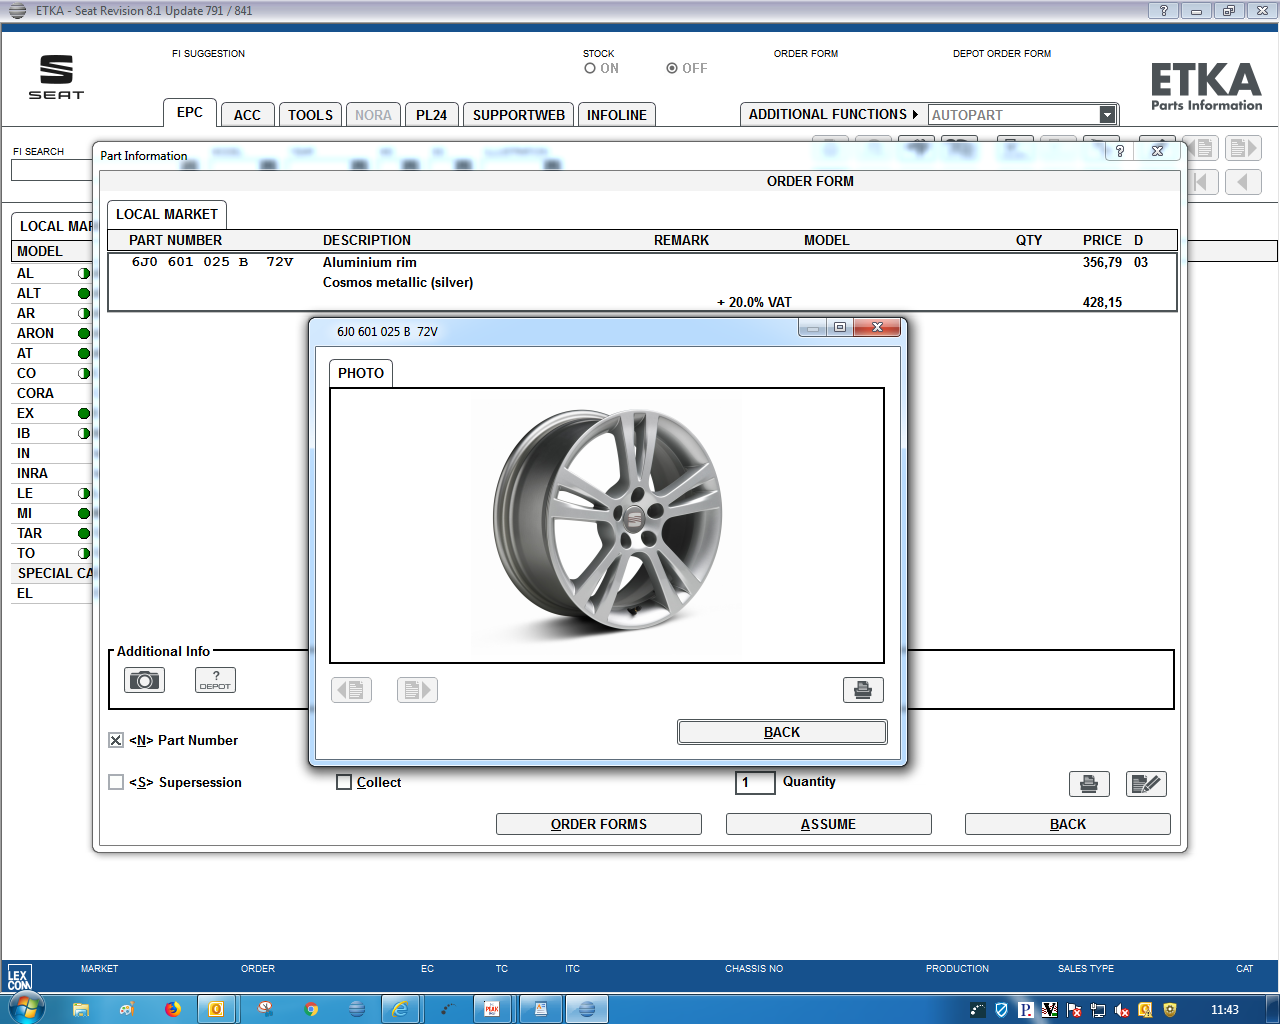The height and width of the screenshot is (1024, 1280).
Task: Open the PEAK application in the taskbar
Action: [491, 1009]
